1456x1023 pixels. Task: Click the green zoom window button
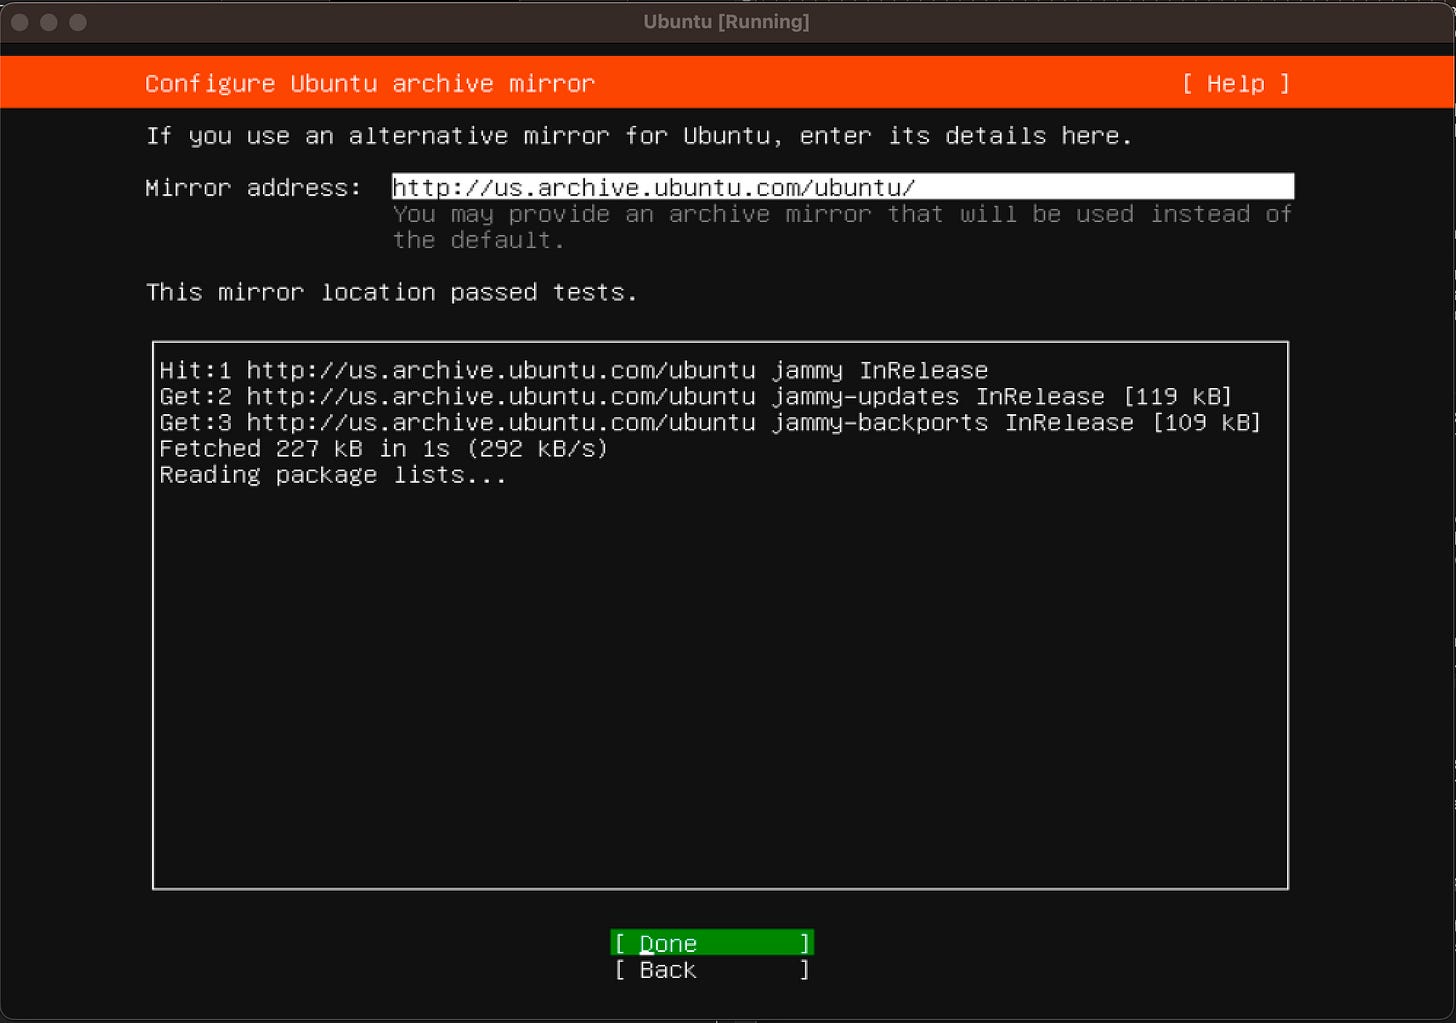tap(78, 22)
